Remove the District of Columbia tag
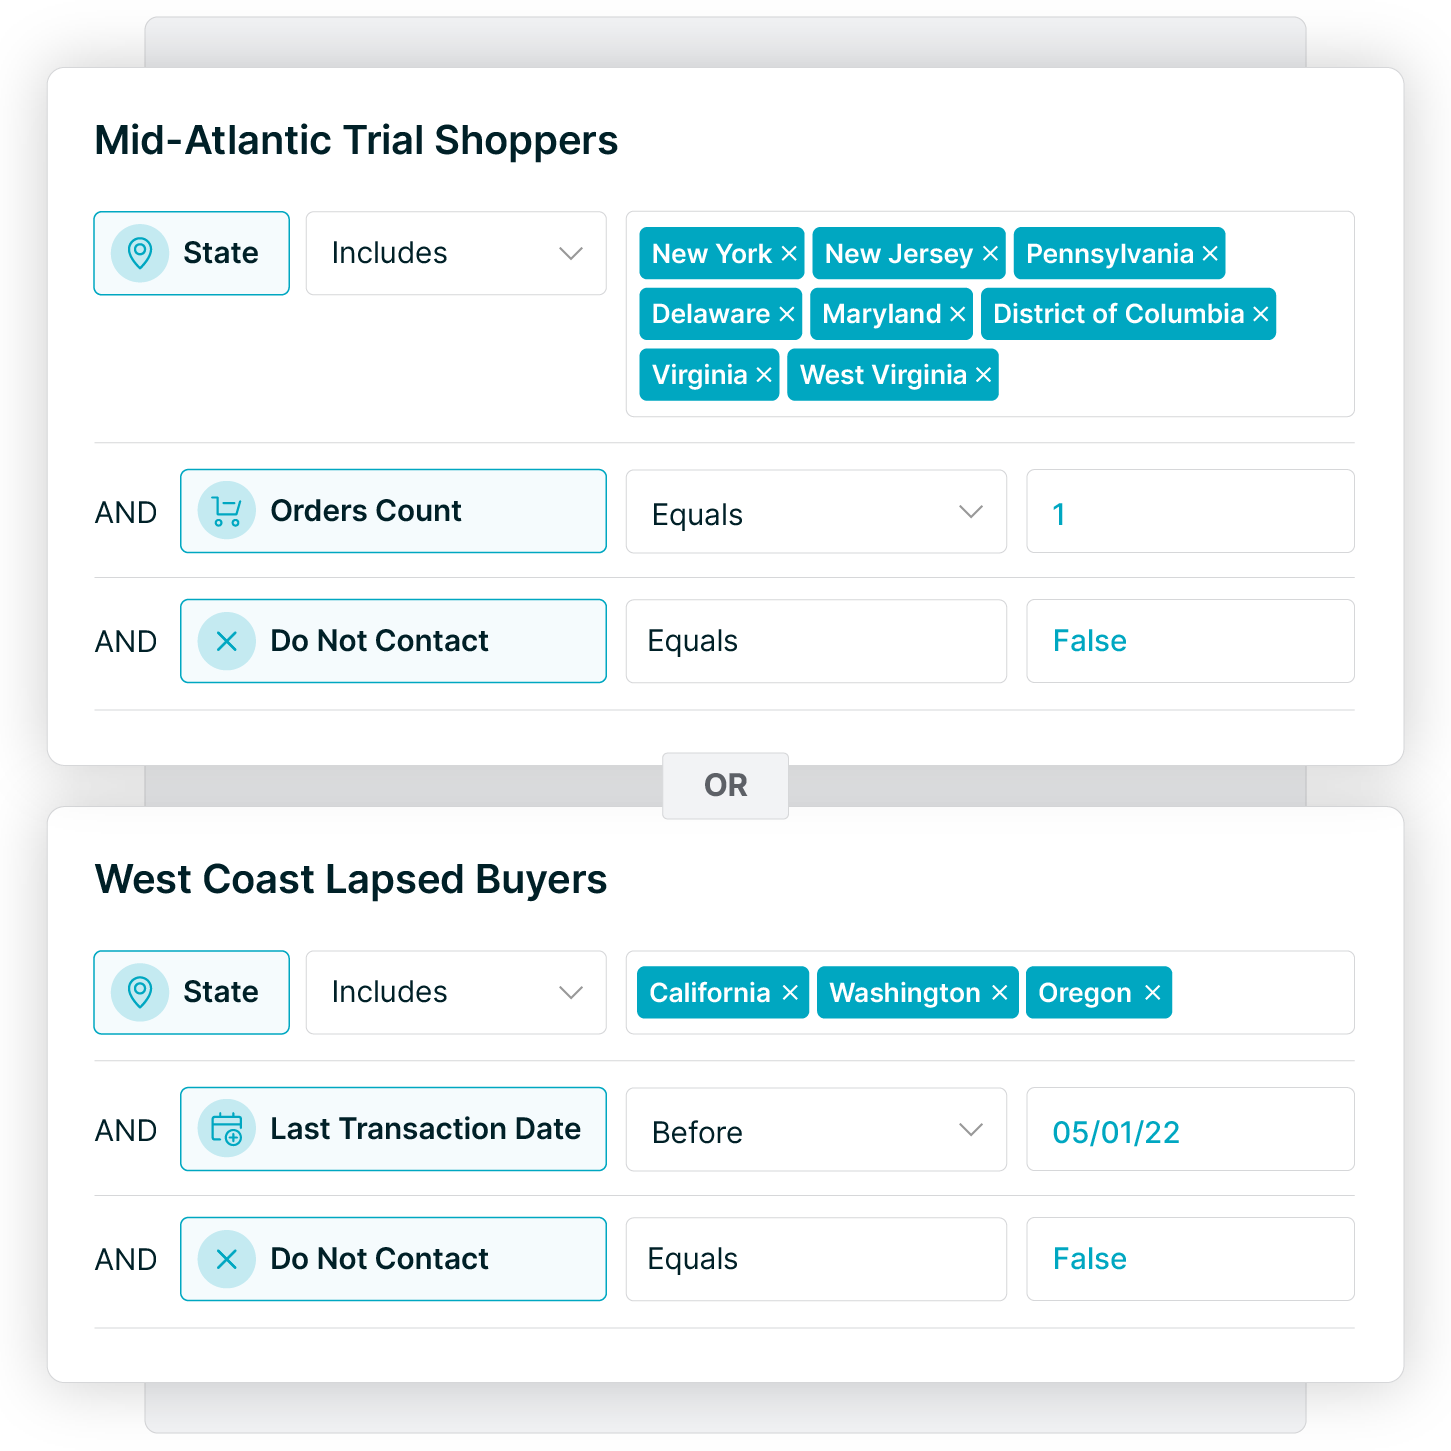Viewport: 1451px width, 1451px height. 1260,313
